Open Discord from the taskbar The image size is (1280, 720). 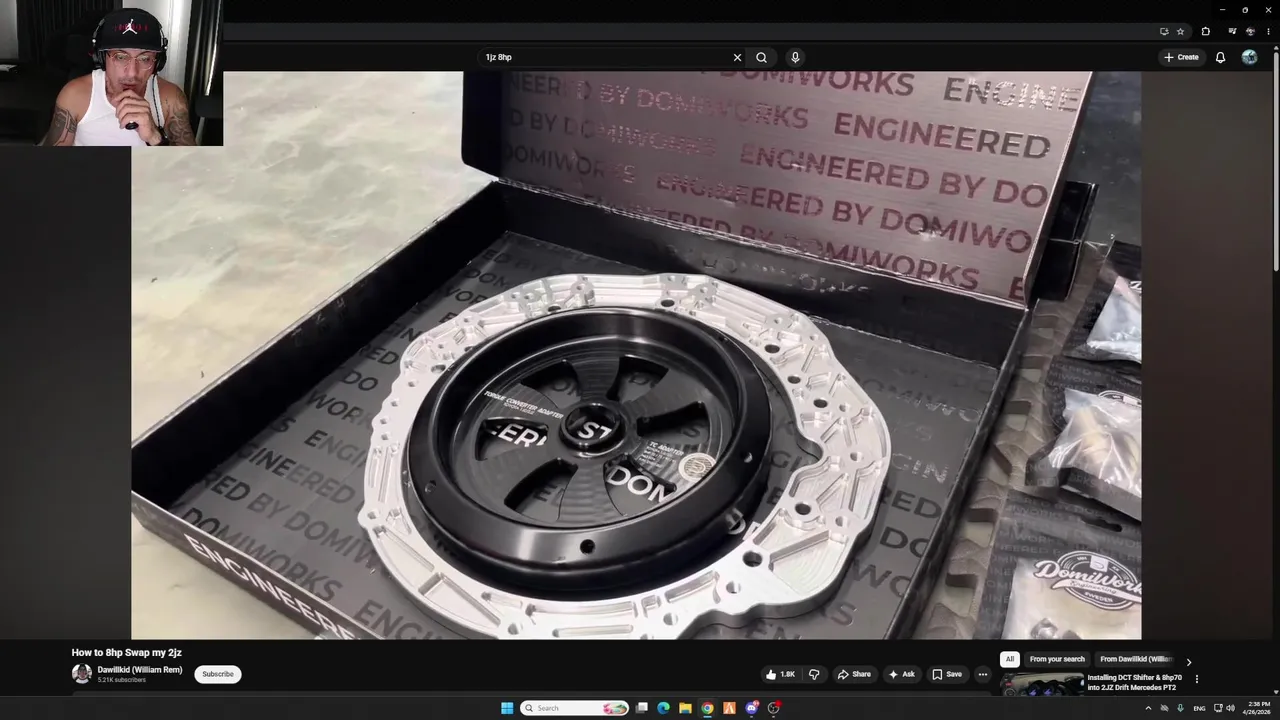tap(751, 708)
